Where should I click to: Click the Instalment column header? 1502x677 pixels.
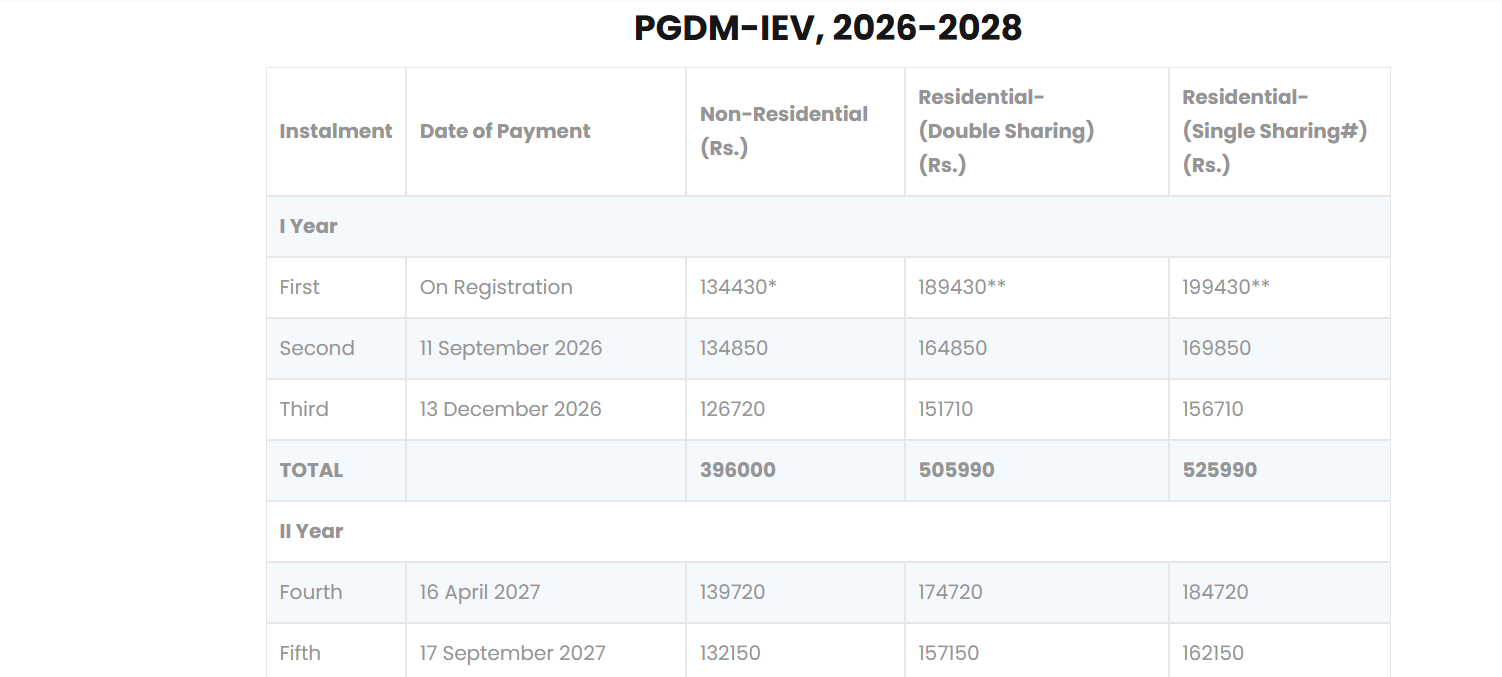pos(336,131)
